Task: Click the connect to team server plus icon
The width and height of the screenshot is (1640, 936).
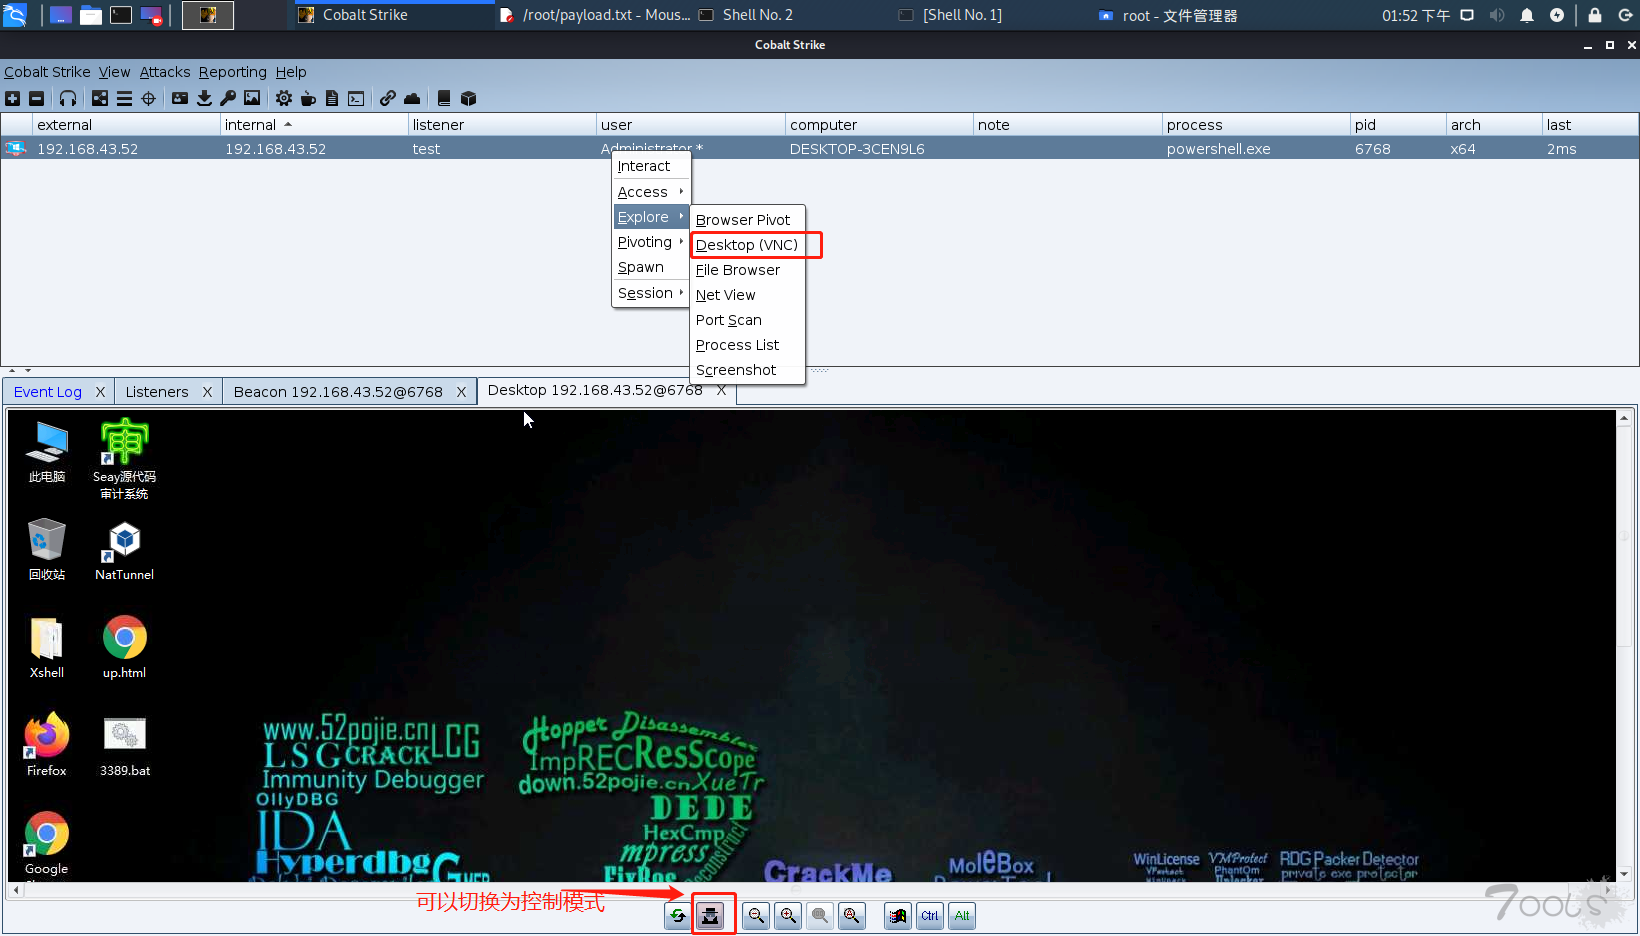Action: (x=12, y=98)
